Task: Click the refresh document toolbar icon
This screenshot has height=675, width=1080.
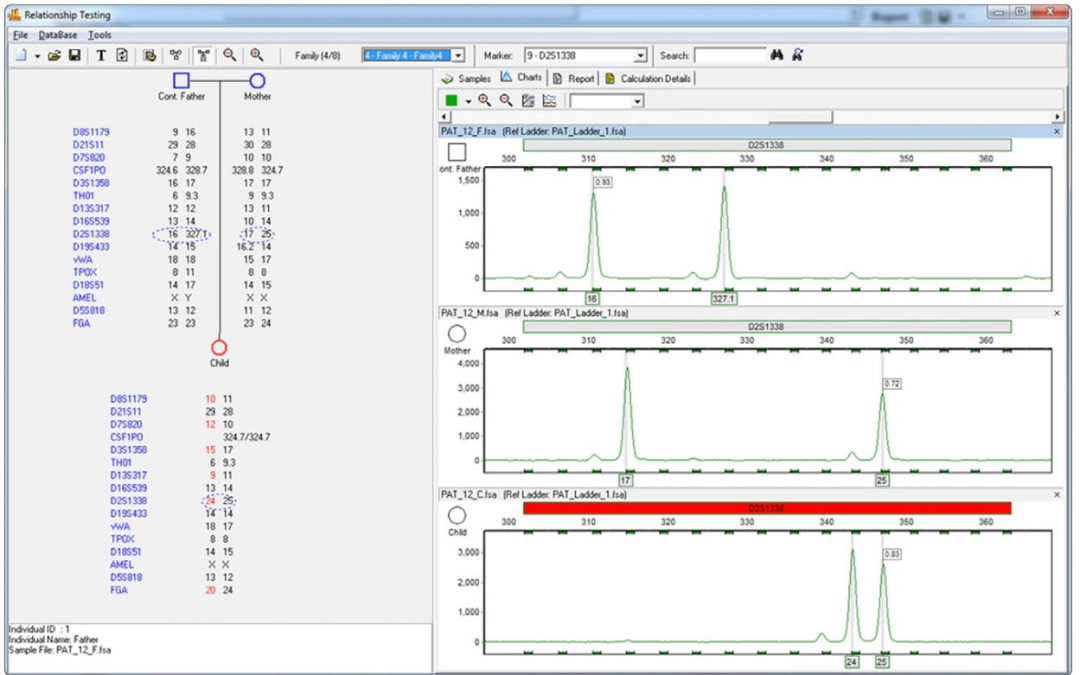Action: coord(122,55)
